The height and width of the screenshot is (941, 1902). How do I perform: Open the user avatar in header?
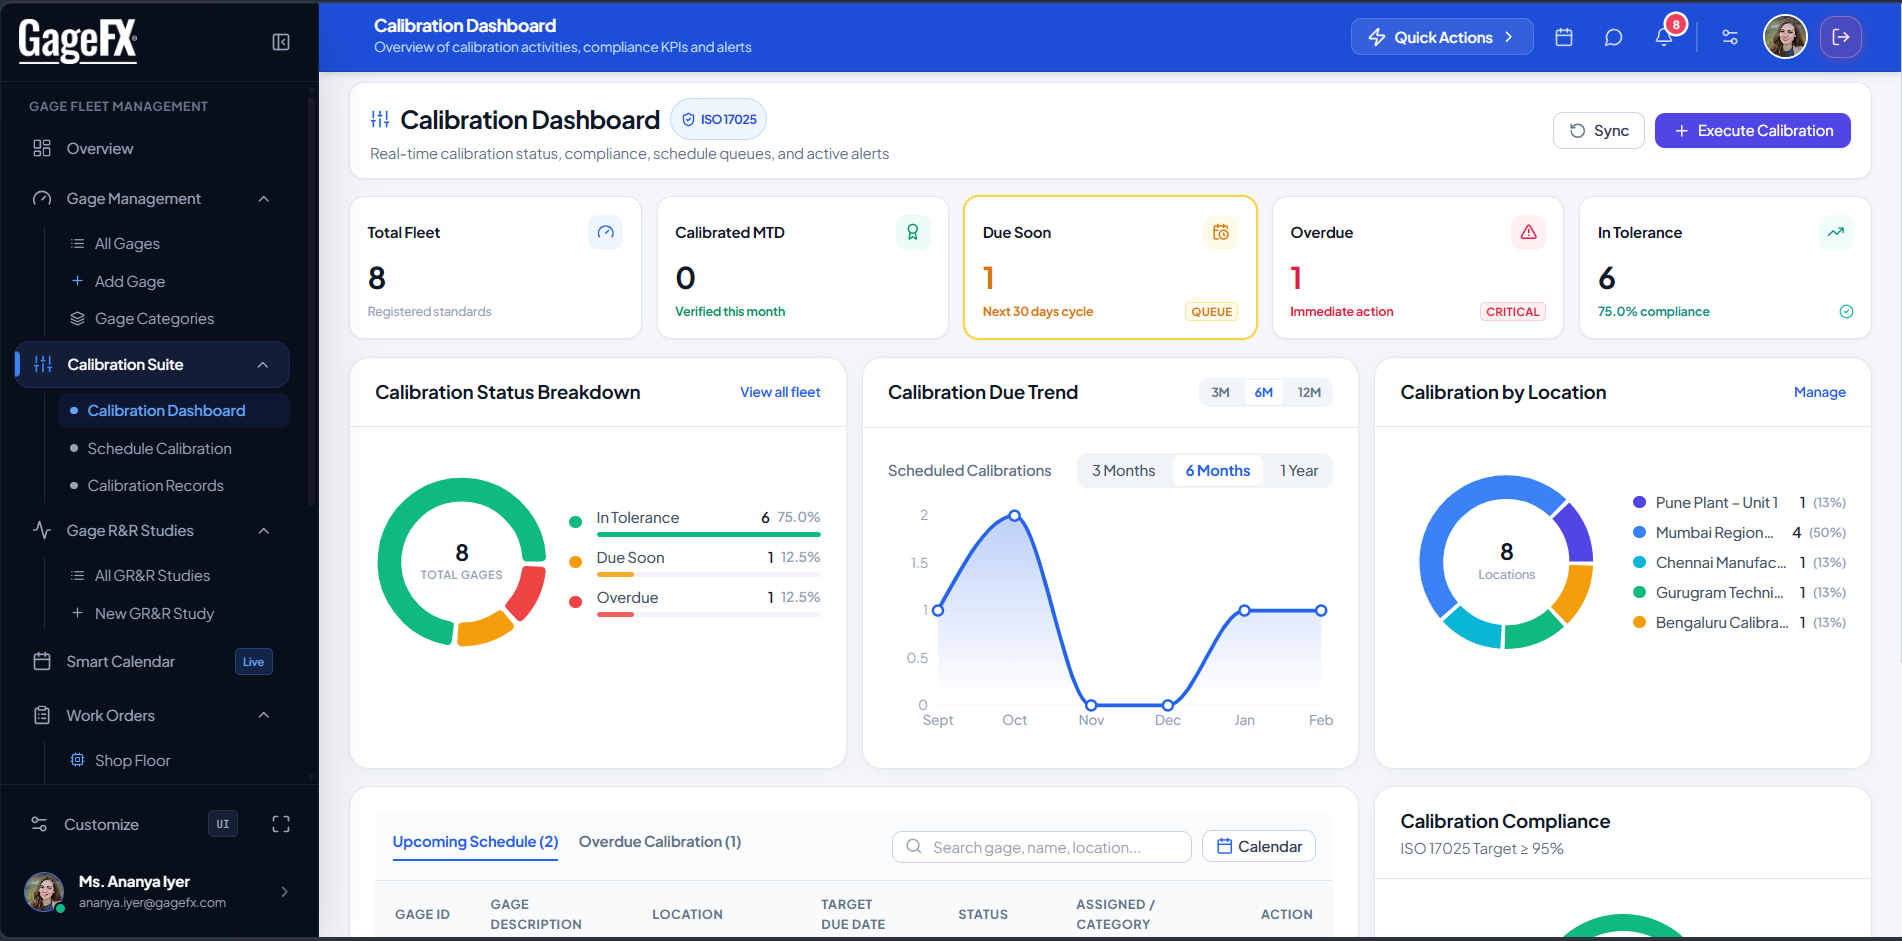[1785, 37]
